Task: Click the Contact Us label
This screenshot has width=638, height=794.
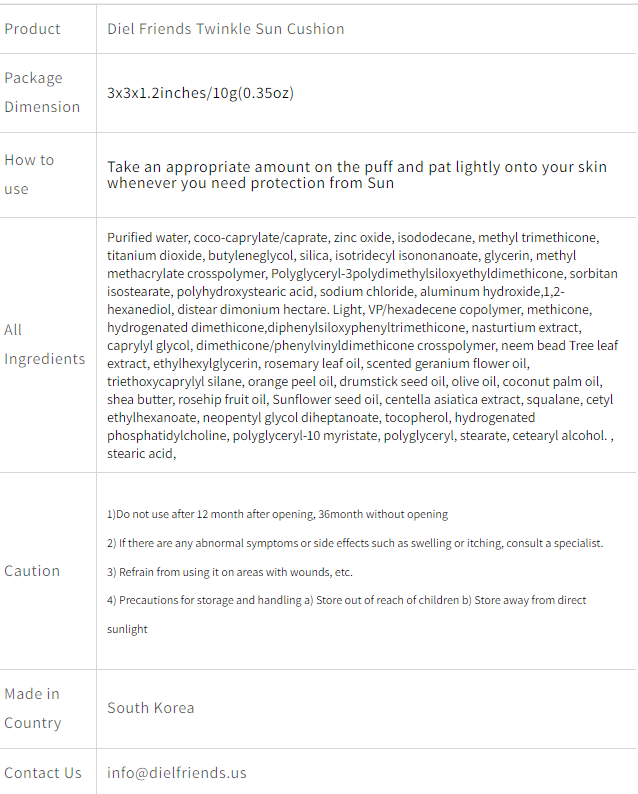Action: (43, 773)
